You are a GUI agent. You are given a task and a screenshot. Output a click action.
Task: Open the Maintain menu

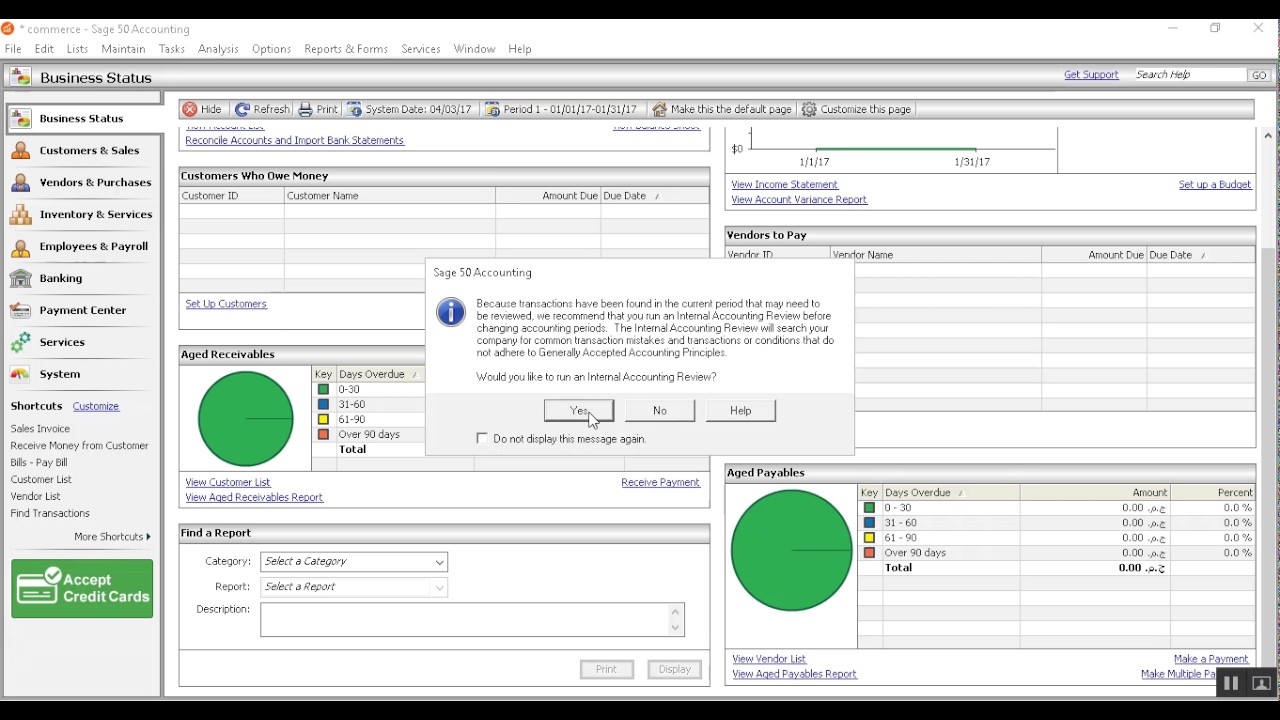click(123, 48)
